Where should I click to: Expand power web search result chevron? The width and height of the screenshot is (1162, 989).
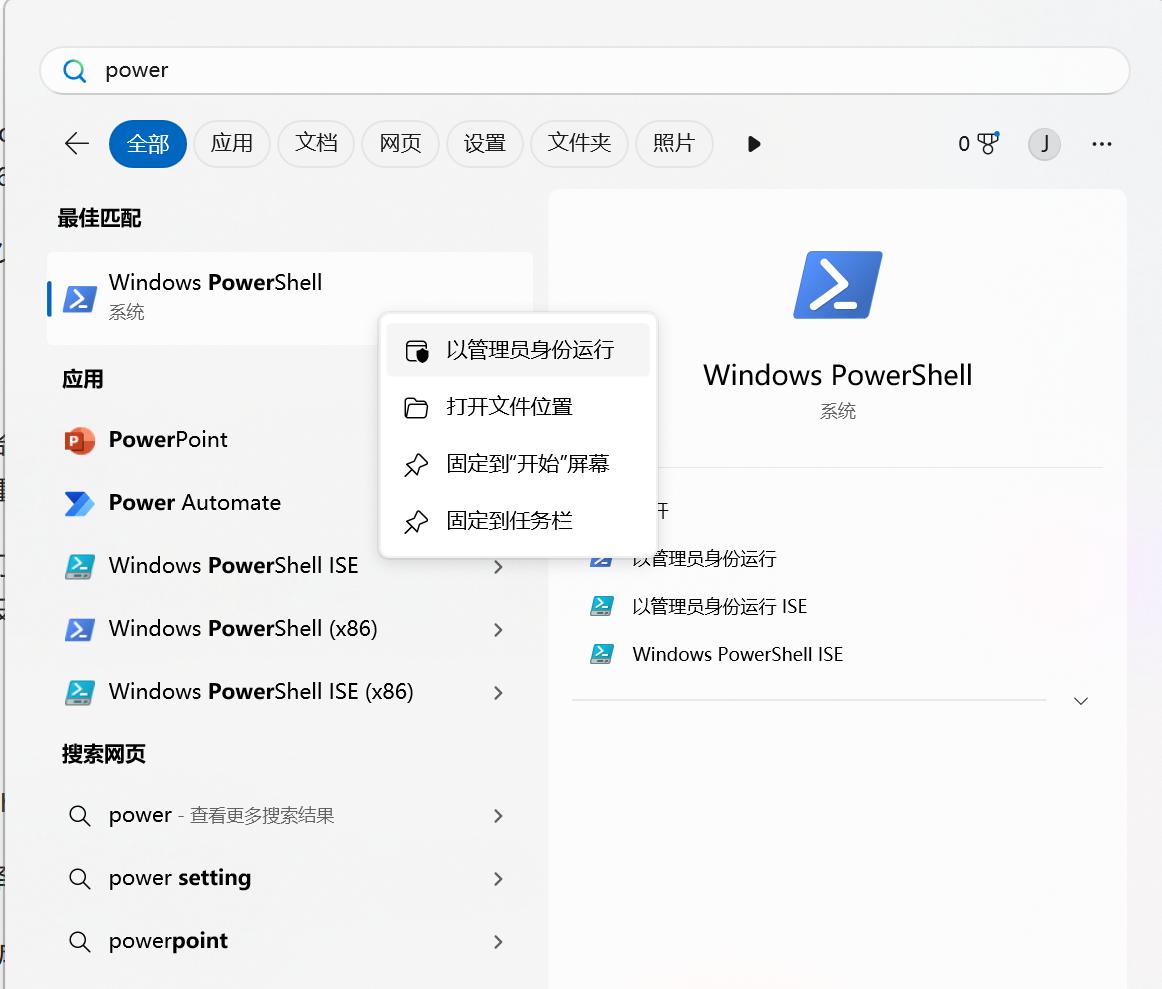pos(498,816)
